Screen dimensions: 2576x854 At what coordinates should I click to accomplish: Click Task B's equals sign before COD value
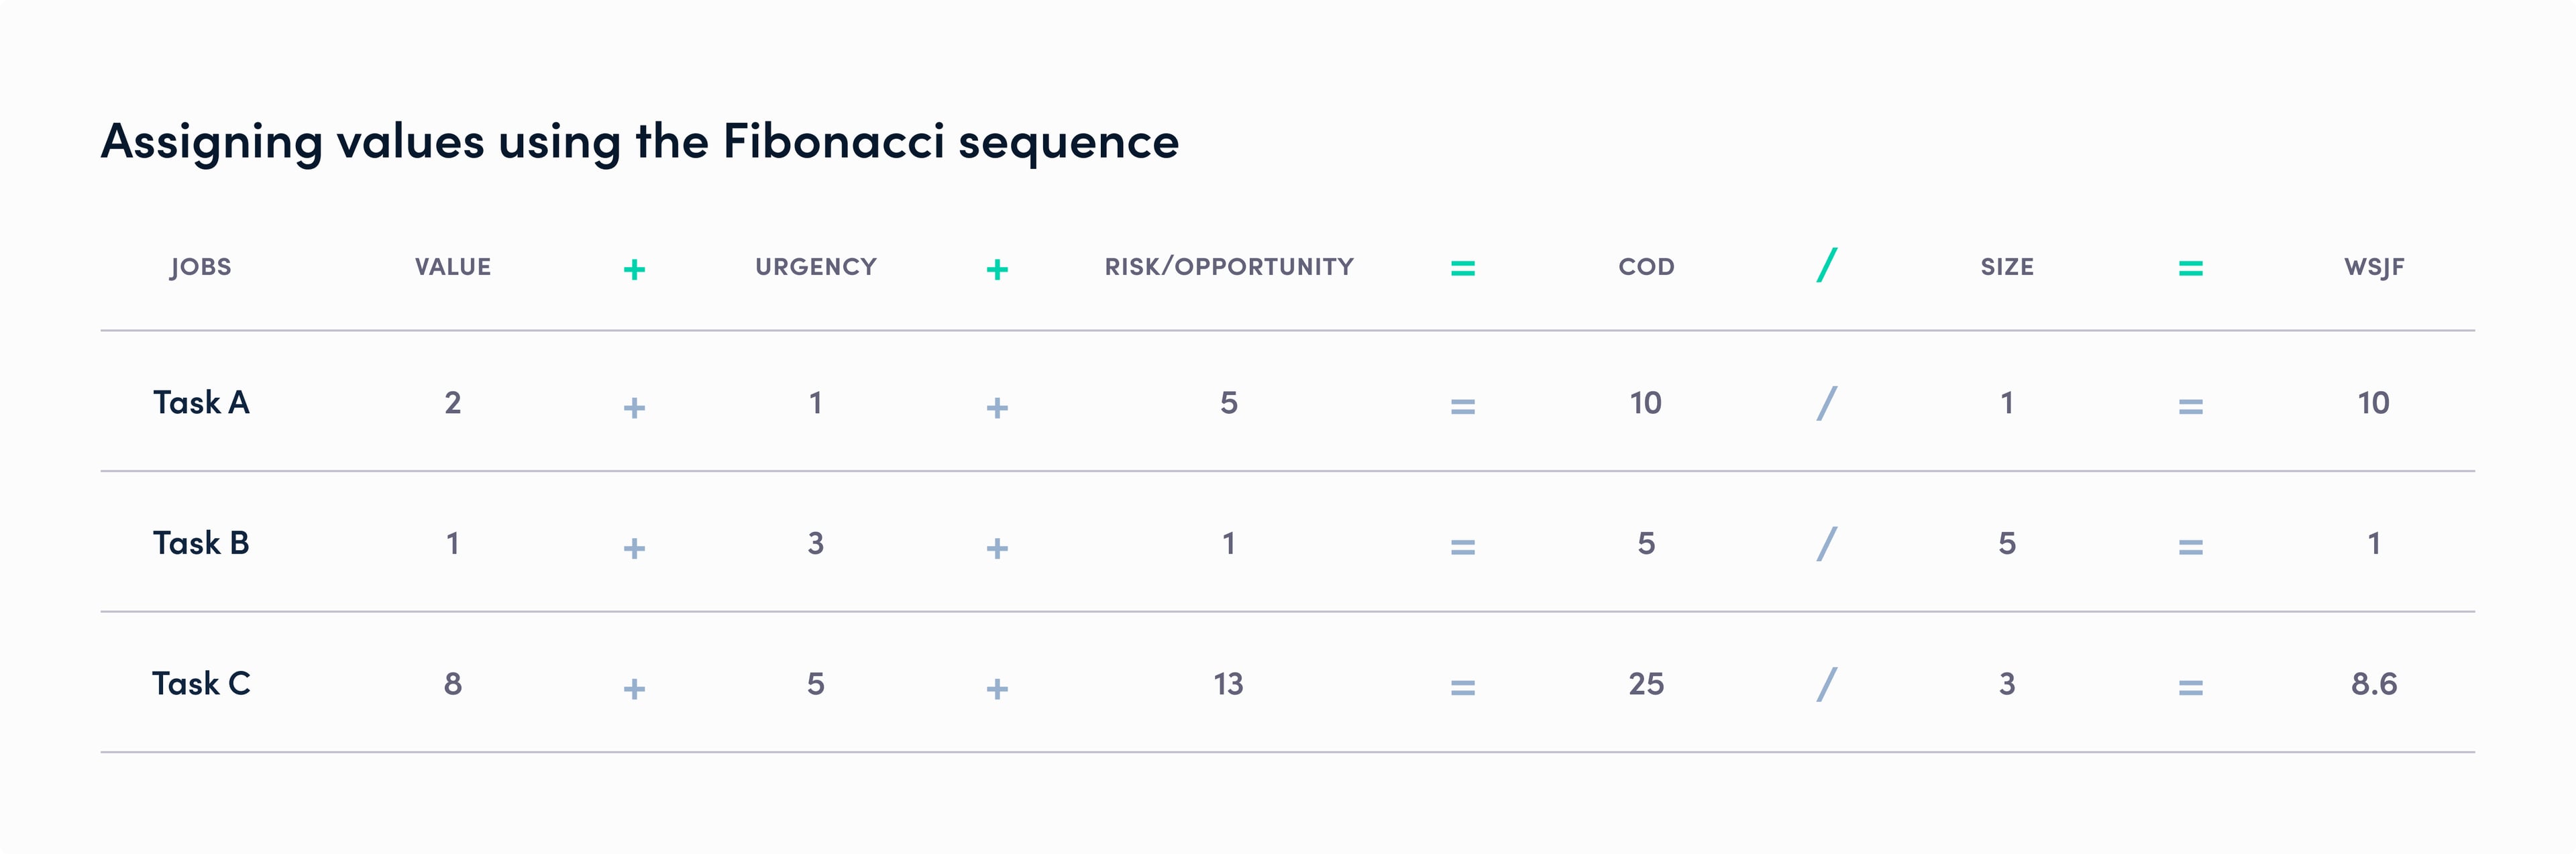[1463, 547]
